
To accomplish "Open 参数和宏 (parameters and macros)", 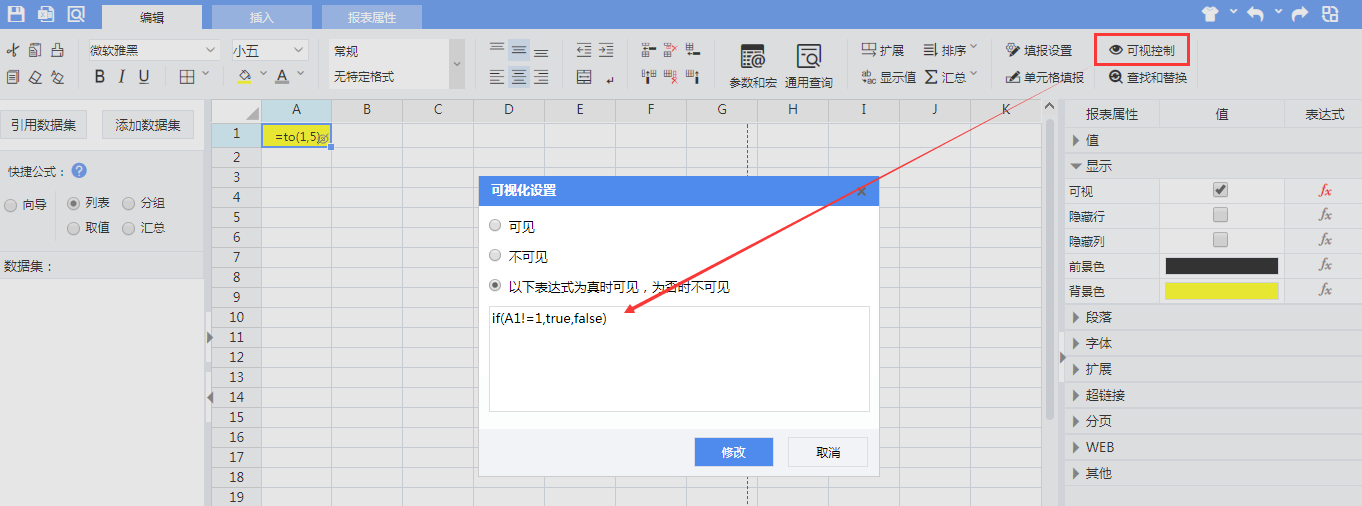I will point(752,66).
